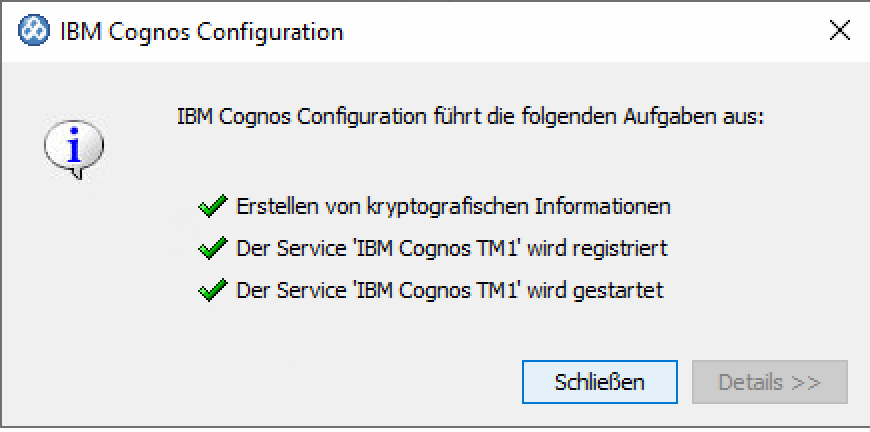
Task: Click the 'IBM Cognos Configuration' window title text
Action: (201, 32)
